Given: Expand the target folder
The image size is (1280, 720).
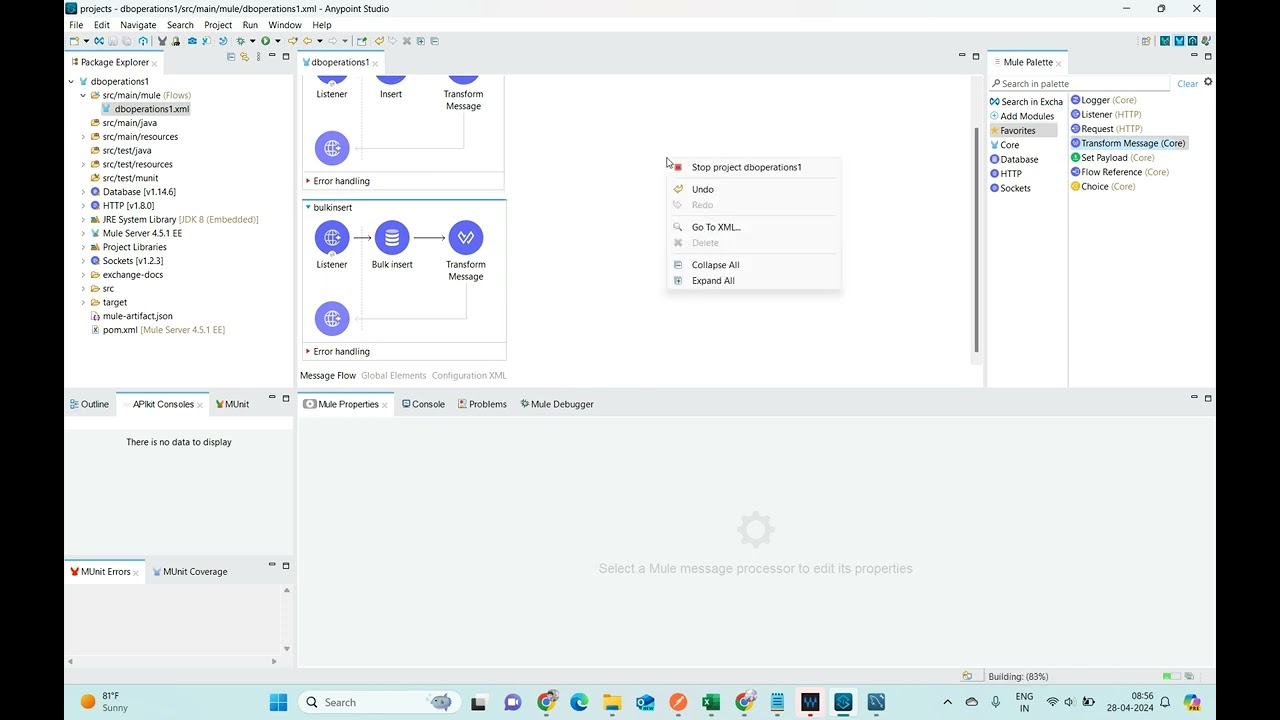Looking at the screenshot, I should (x=83, y=302).
